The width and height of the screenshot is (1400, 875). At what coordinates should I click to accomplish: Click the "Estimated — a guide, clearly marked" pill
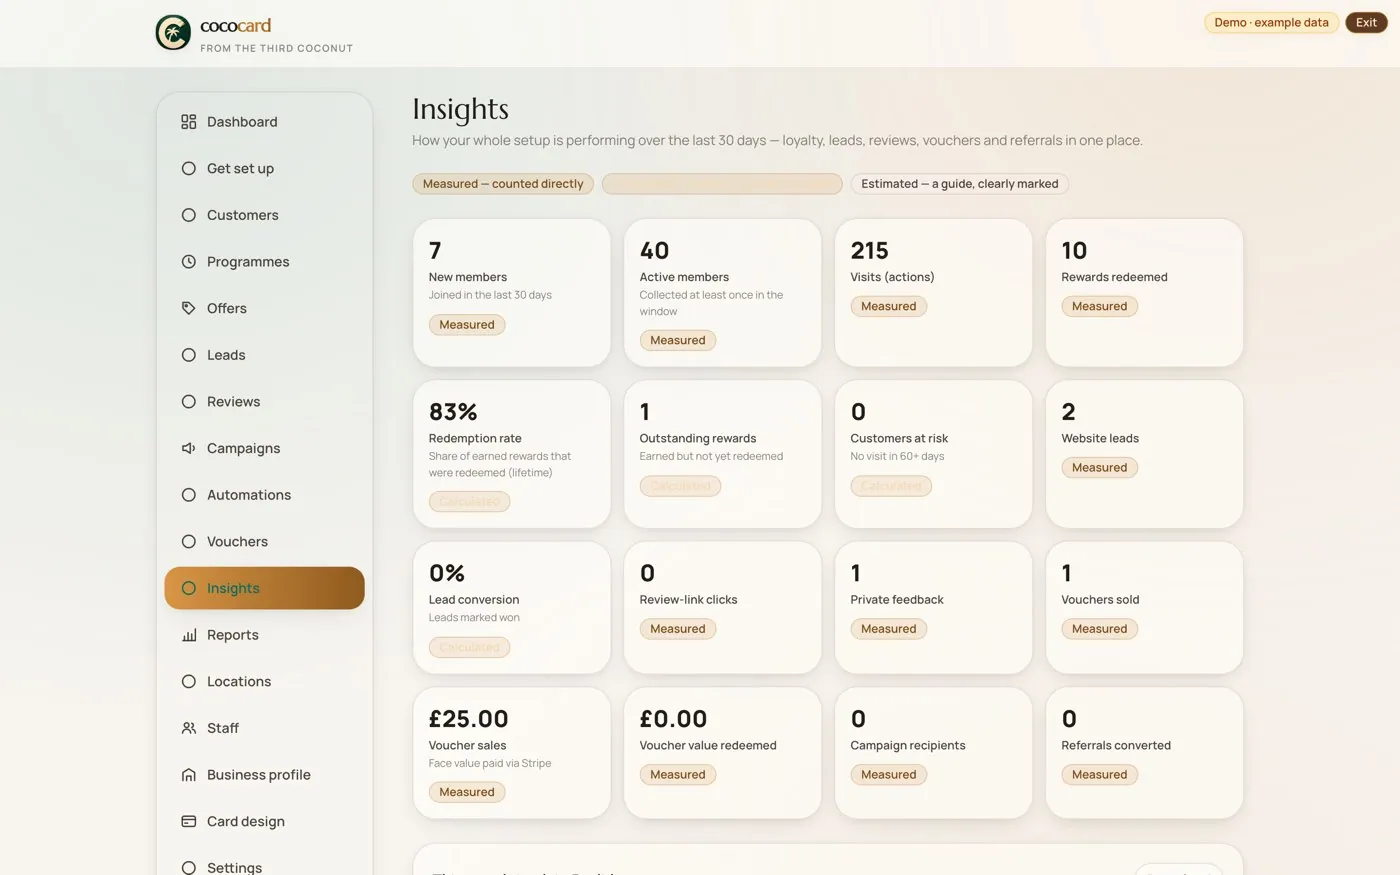959,184
